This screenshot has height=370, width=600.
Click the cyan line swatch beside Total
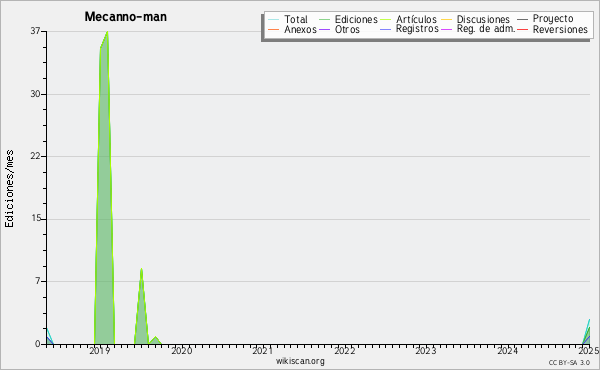pyautogui.click(x=274, y=20)
